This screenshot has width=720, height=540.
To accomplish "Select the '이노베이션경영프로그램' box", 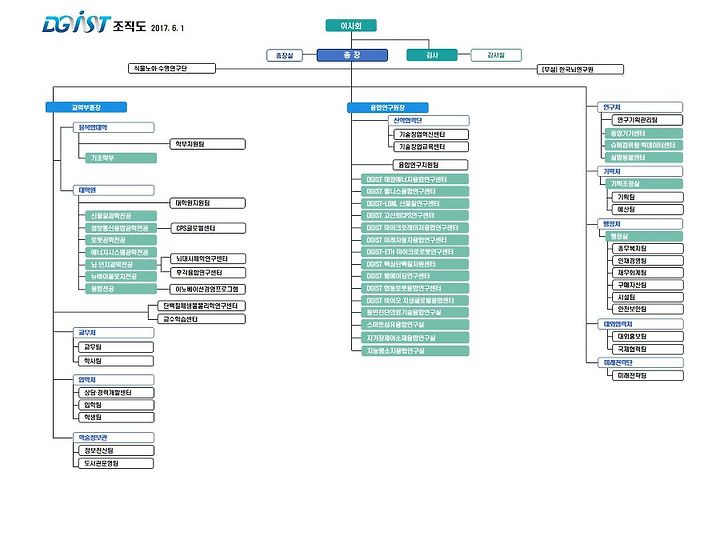I will 208,289.
